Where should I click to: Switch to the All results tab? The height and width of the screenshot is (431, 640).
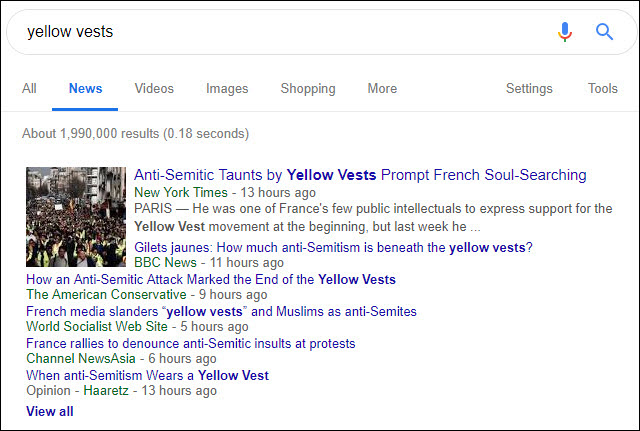click(x=29, y=89)
